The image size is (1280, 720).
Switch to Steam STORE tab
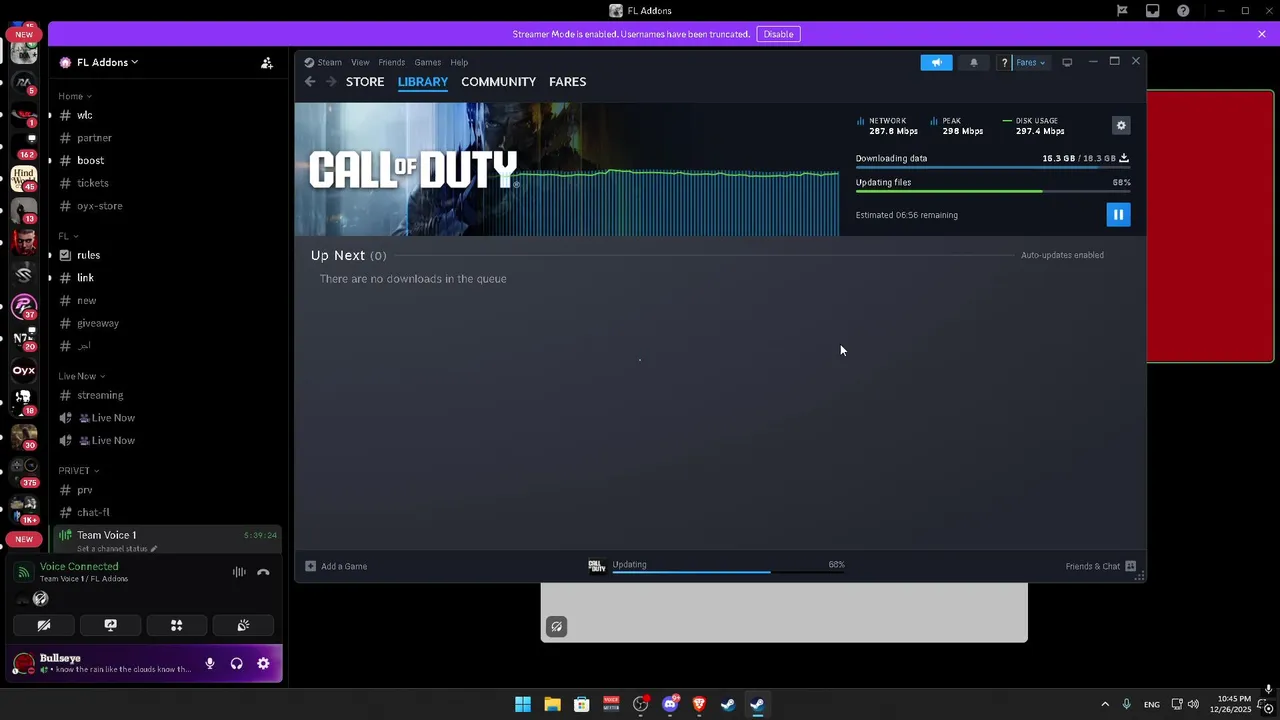click(365, 82)
